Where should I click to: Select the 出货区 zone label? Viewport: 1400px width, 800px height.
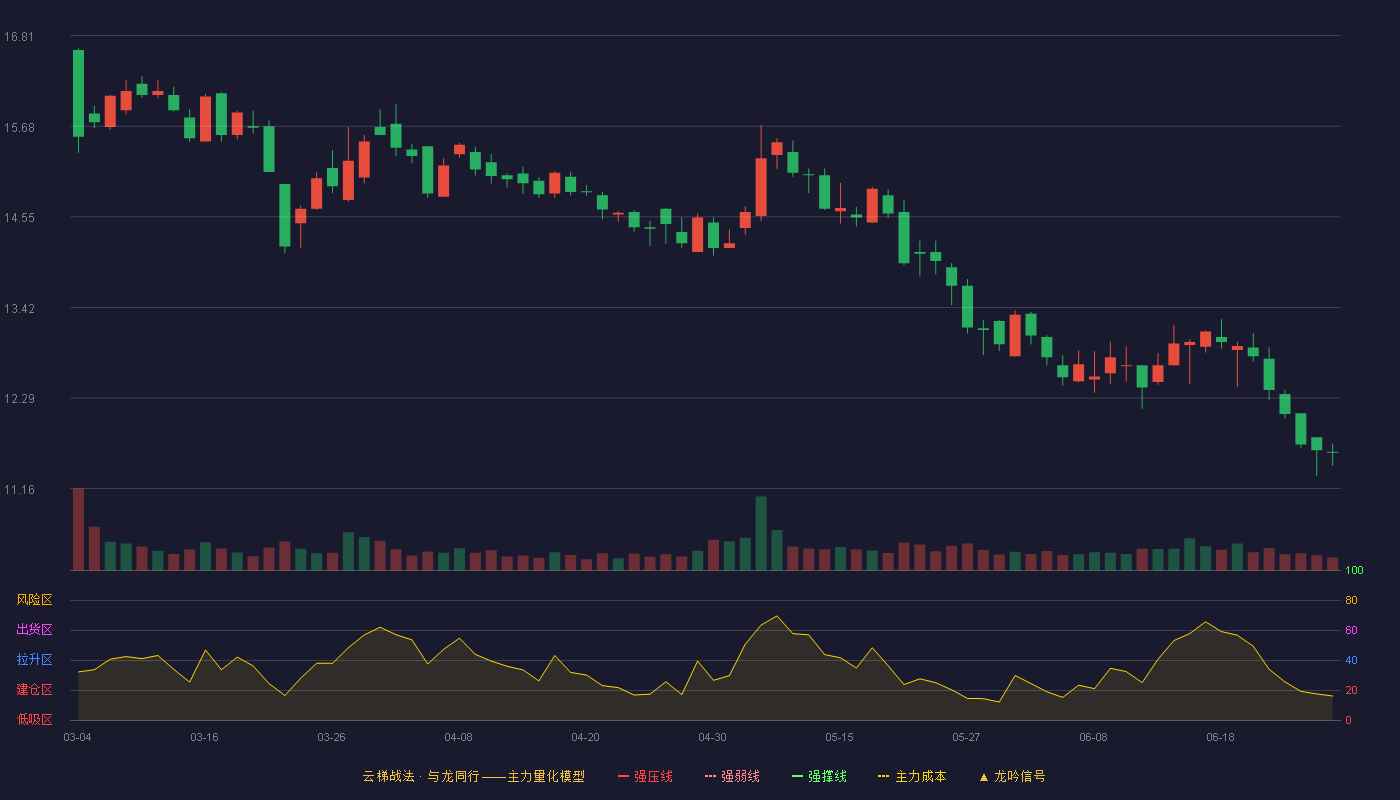tap(35, 630)
